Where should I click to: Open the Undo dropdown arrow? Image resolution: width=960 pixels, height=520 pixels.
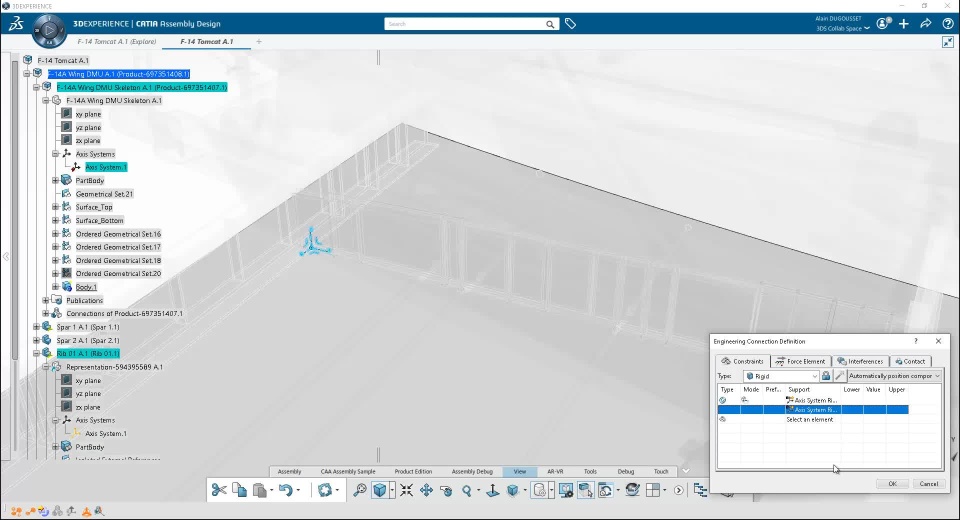(x=299, y=490)
